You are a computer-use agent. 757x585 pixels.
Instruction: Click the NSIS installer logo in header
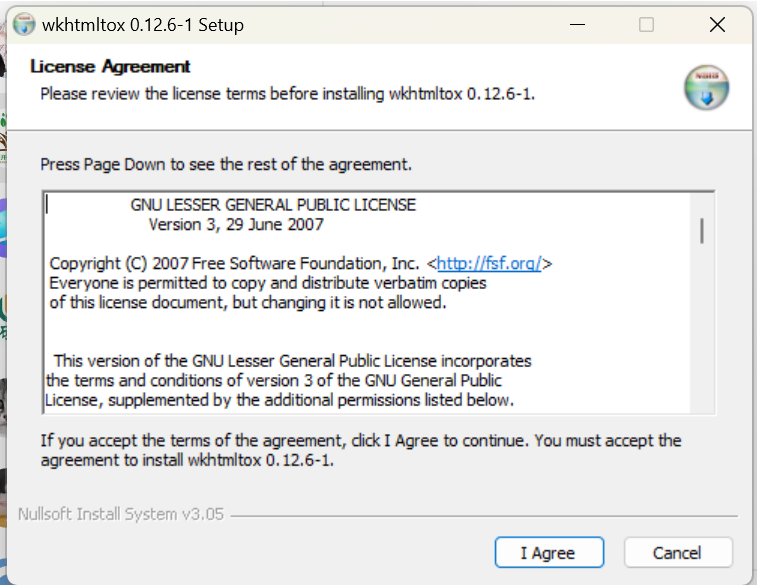pyautogui.click(x=706, y=87)
